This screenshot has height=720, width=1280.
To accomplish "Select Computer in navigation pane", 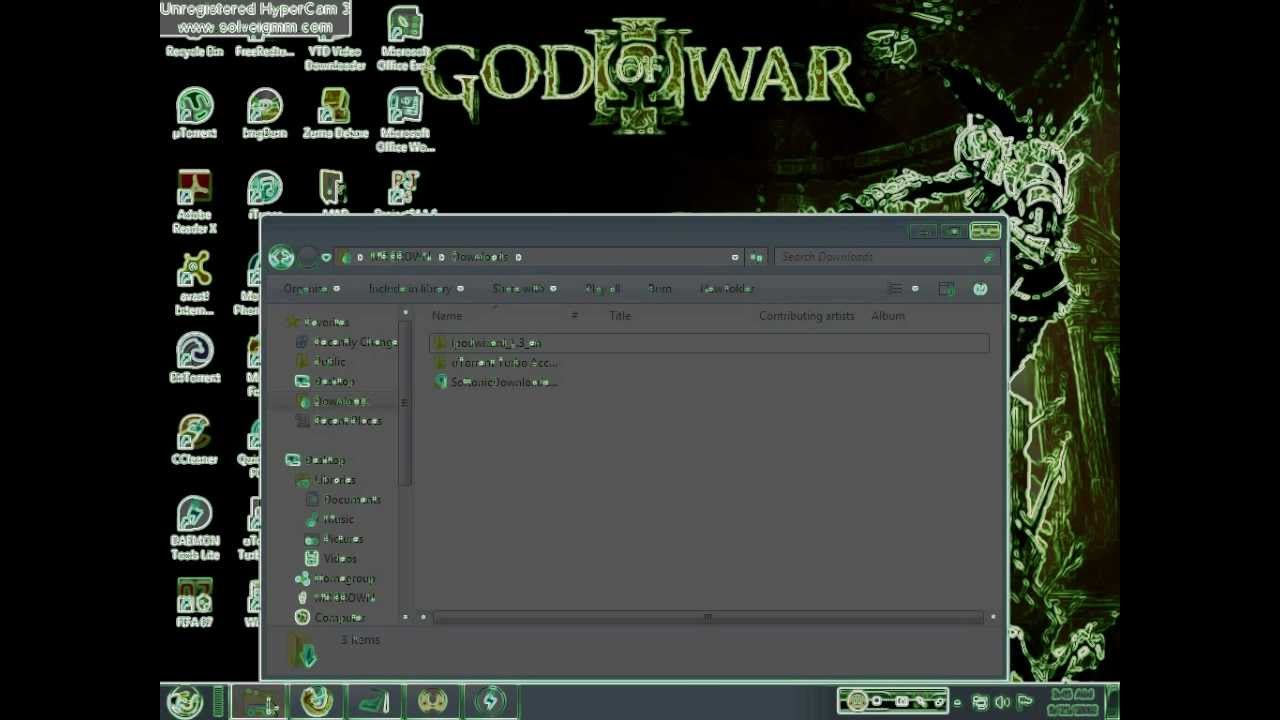I will coord(329,618).
